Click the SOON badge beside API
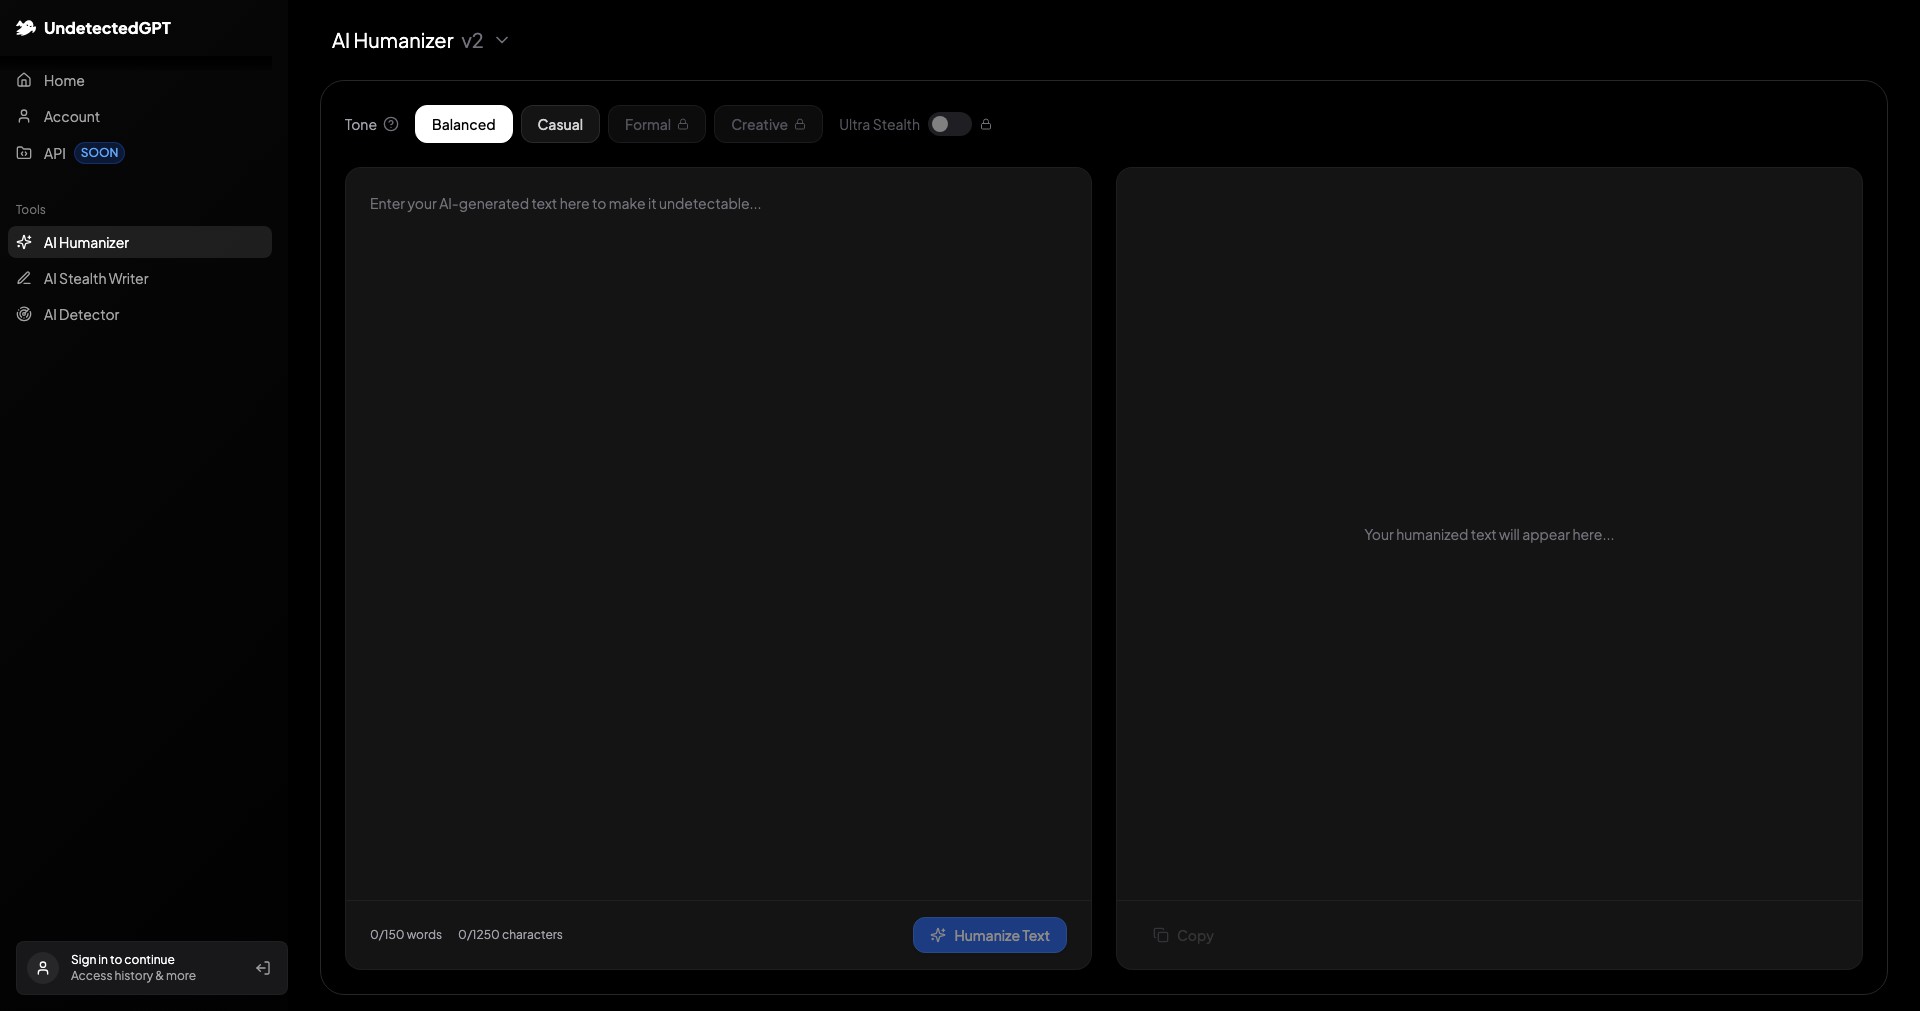The width and height of the screenshot is (1920, 1011). pyautogui.click(x=99, y=152)
